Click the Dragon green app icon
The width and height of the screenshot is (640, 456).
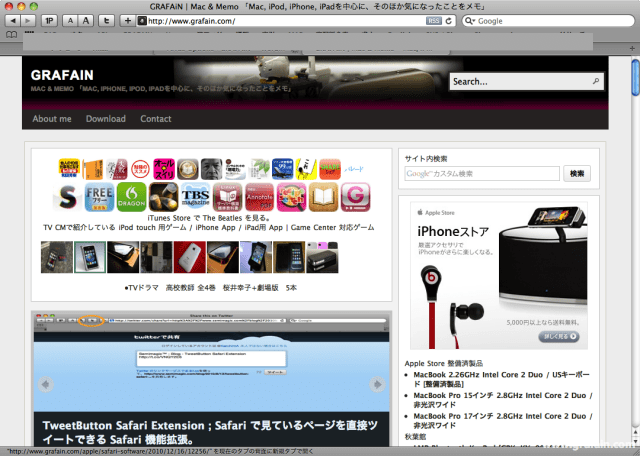tap(132, 196)
